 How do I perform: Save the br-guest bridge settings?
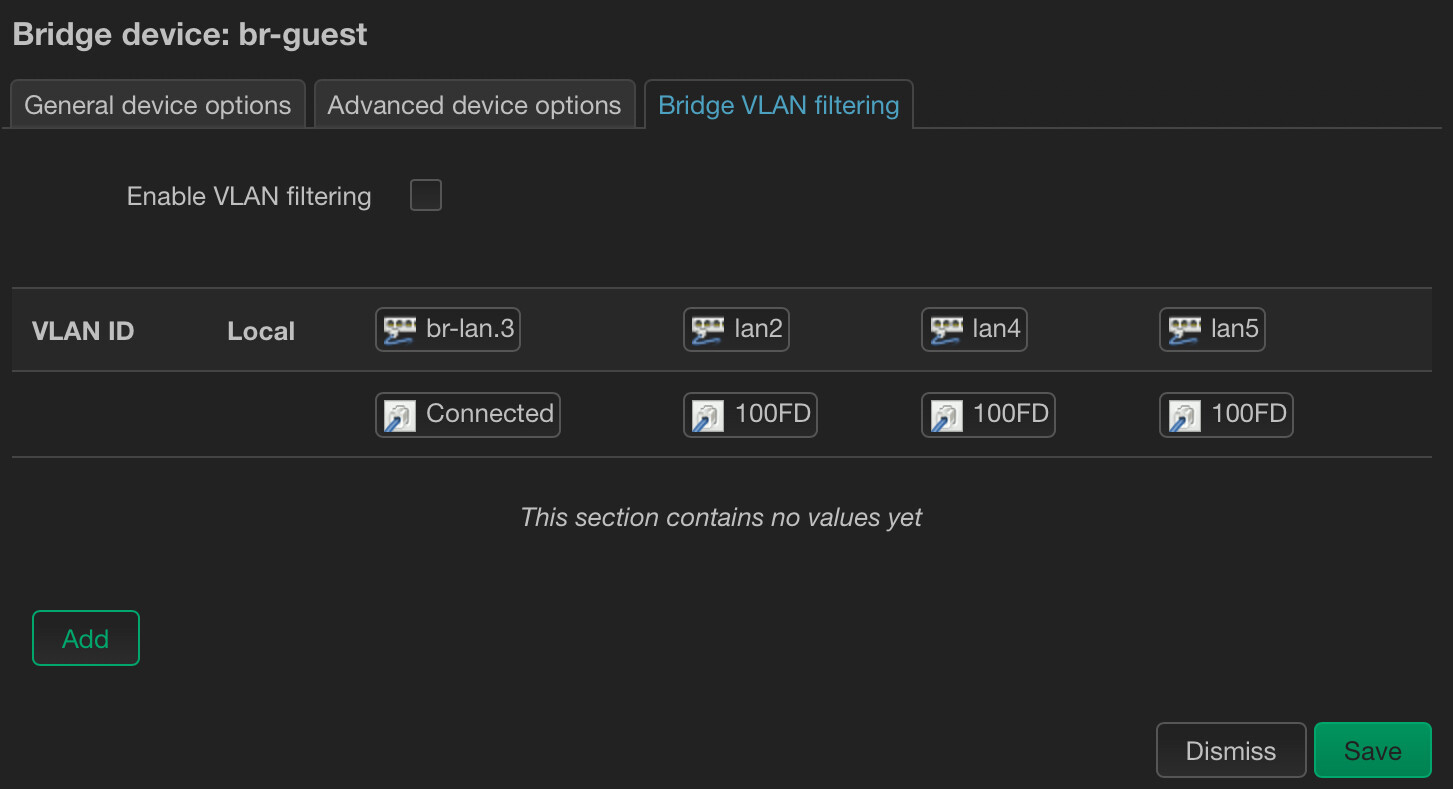1372,750
